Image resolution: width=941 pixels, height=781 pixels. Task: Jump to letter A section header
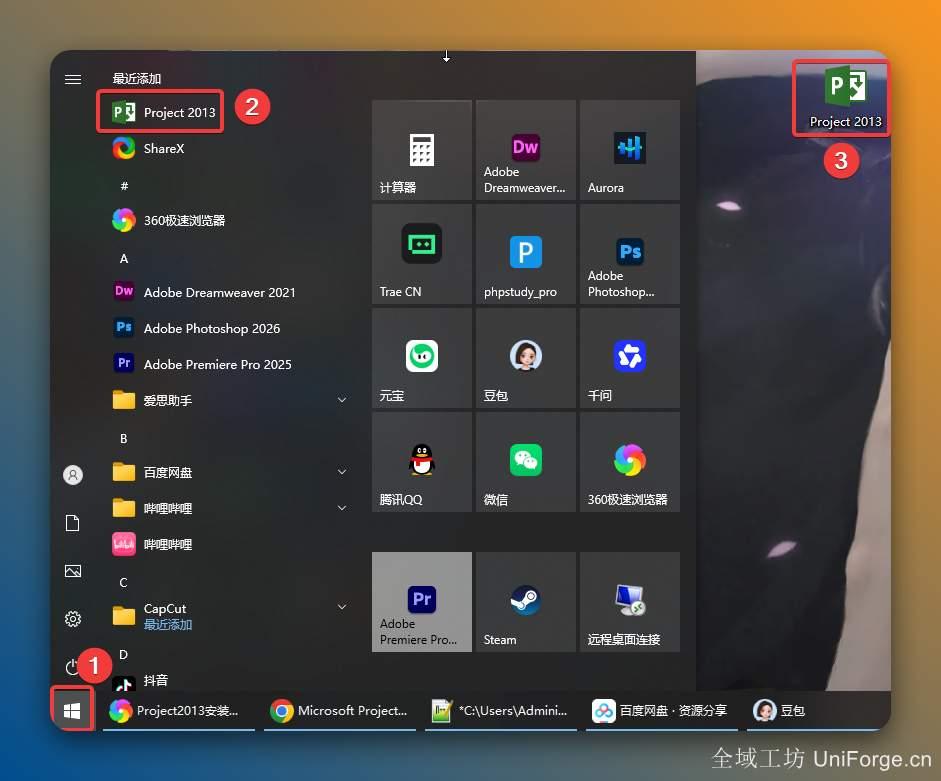point(124,259)
